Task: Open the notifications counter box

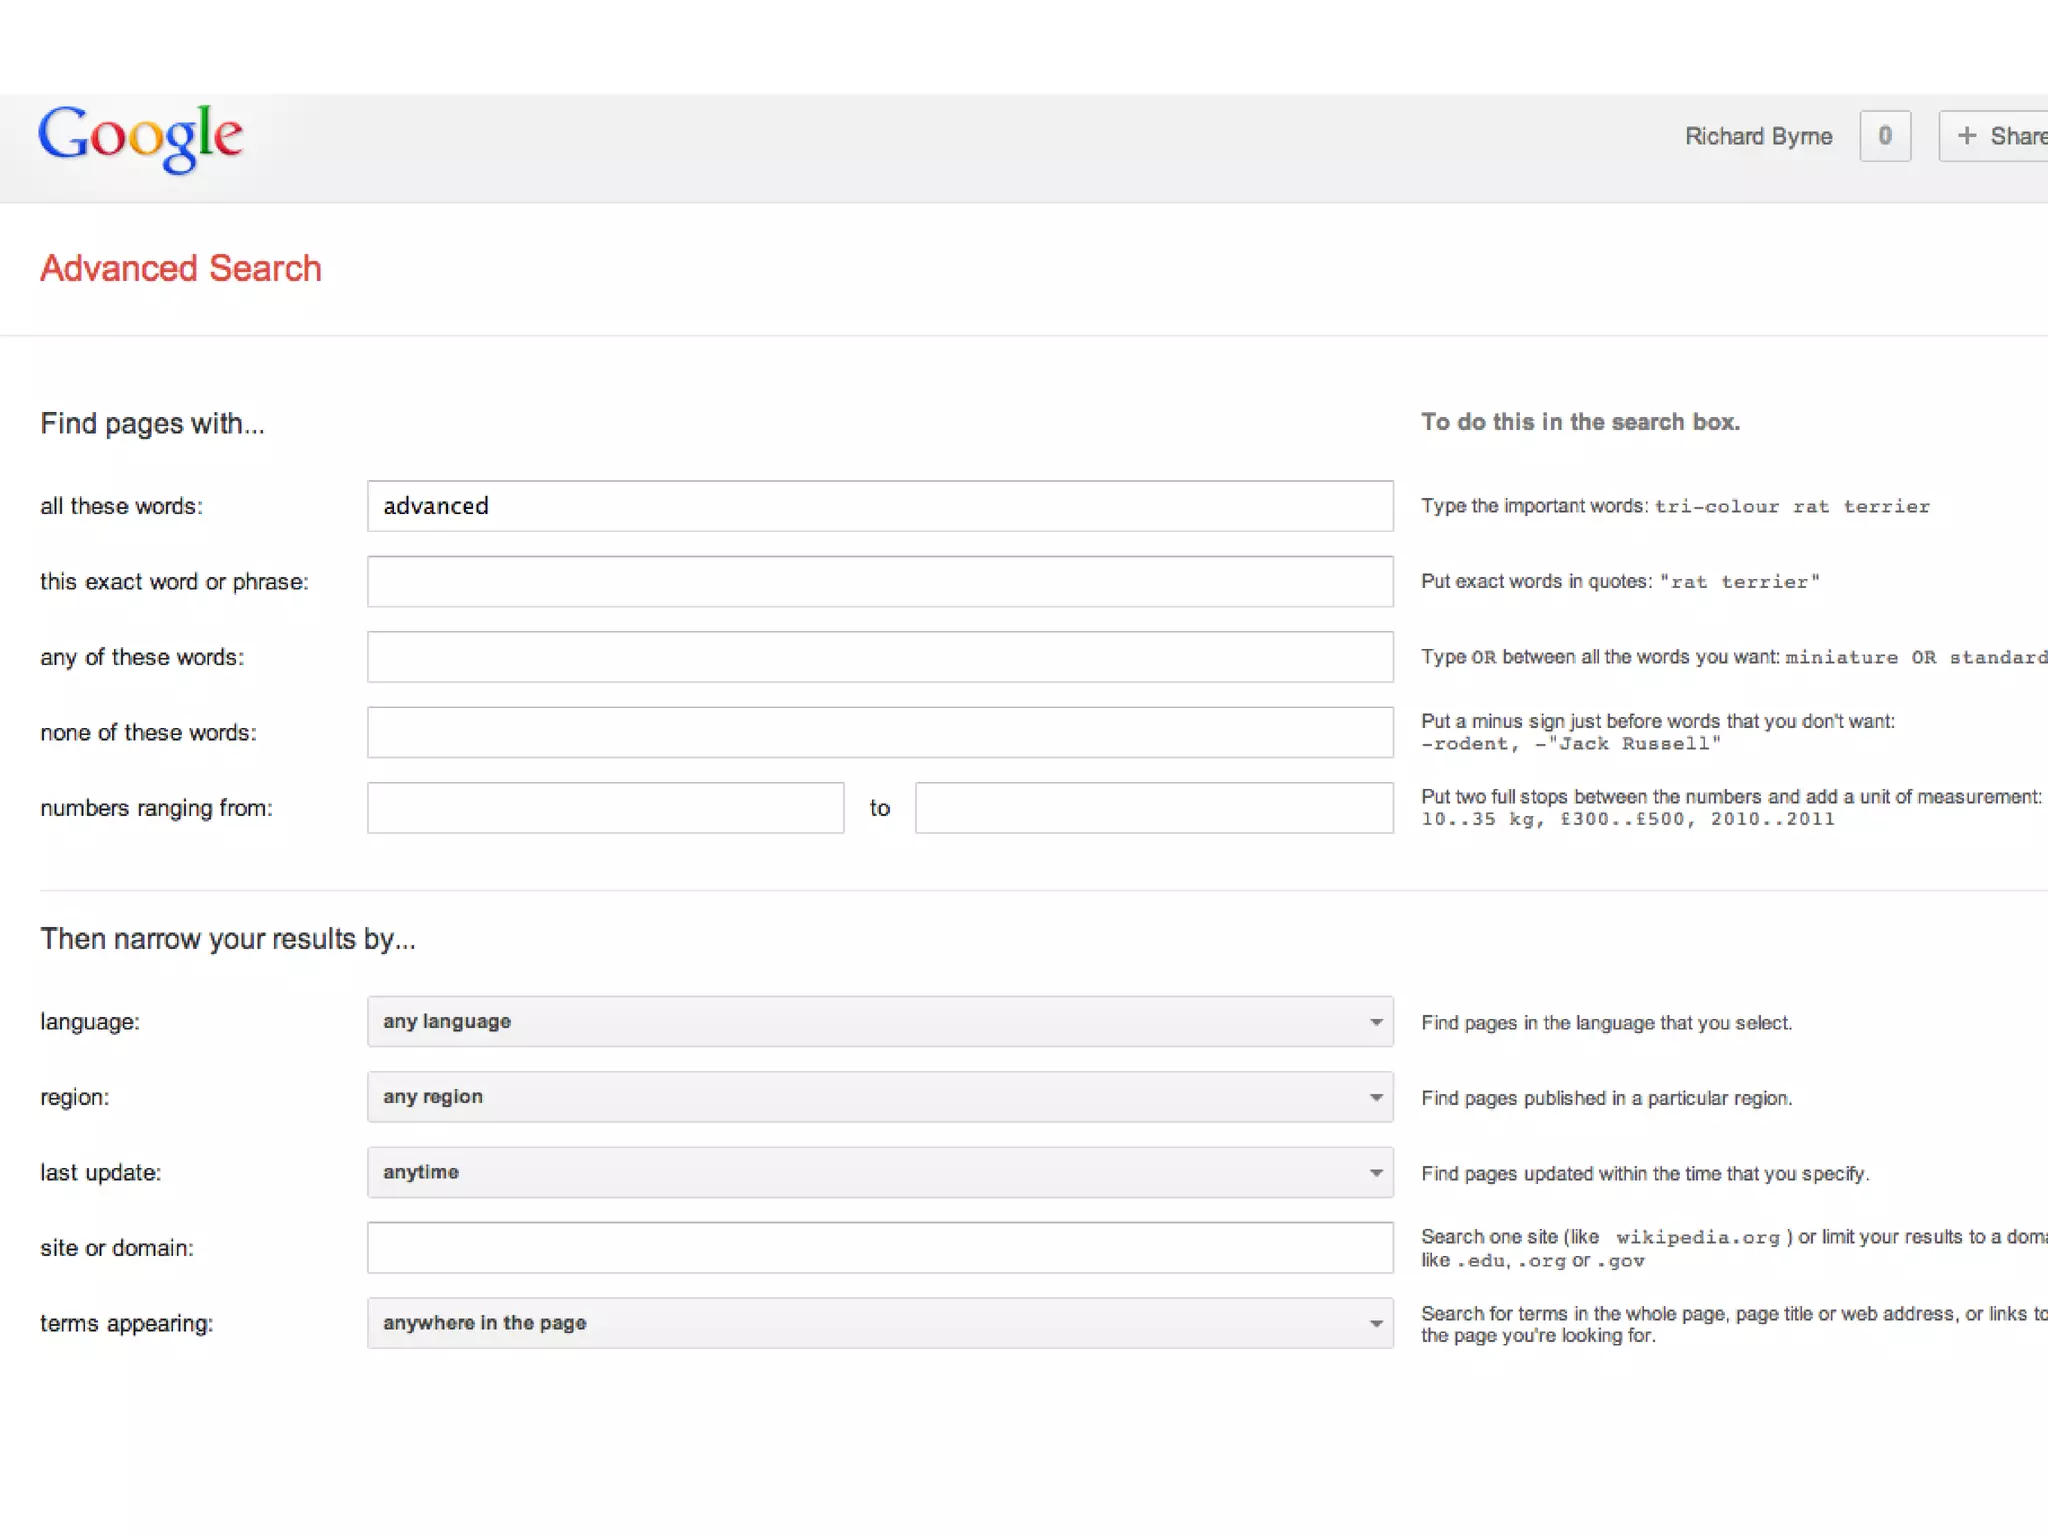Action: coord(1884,136)
